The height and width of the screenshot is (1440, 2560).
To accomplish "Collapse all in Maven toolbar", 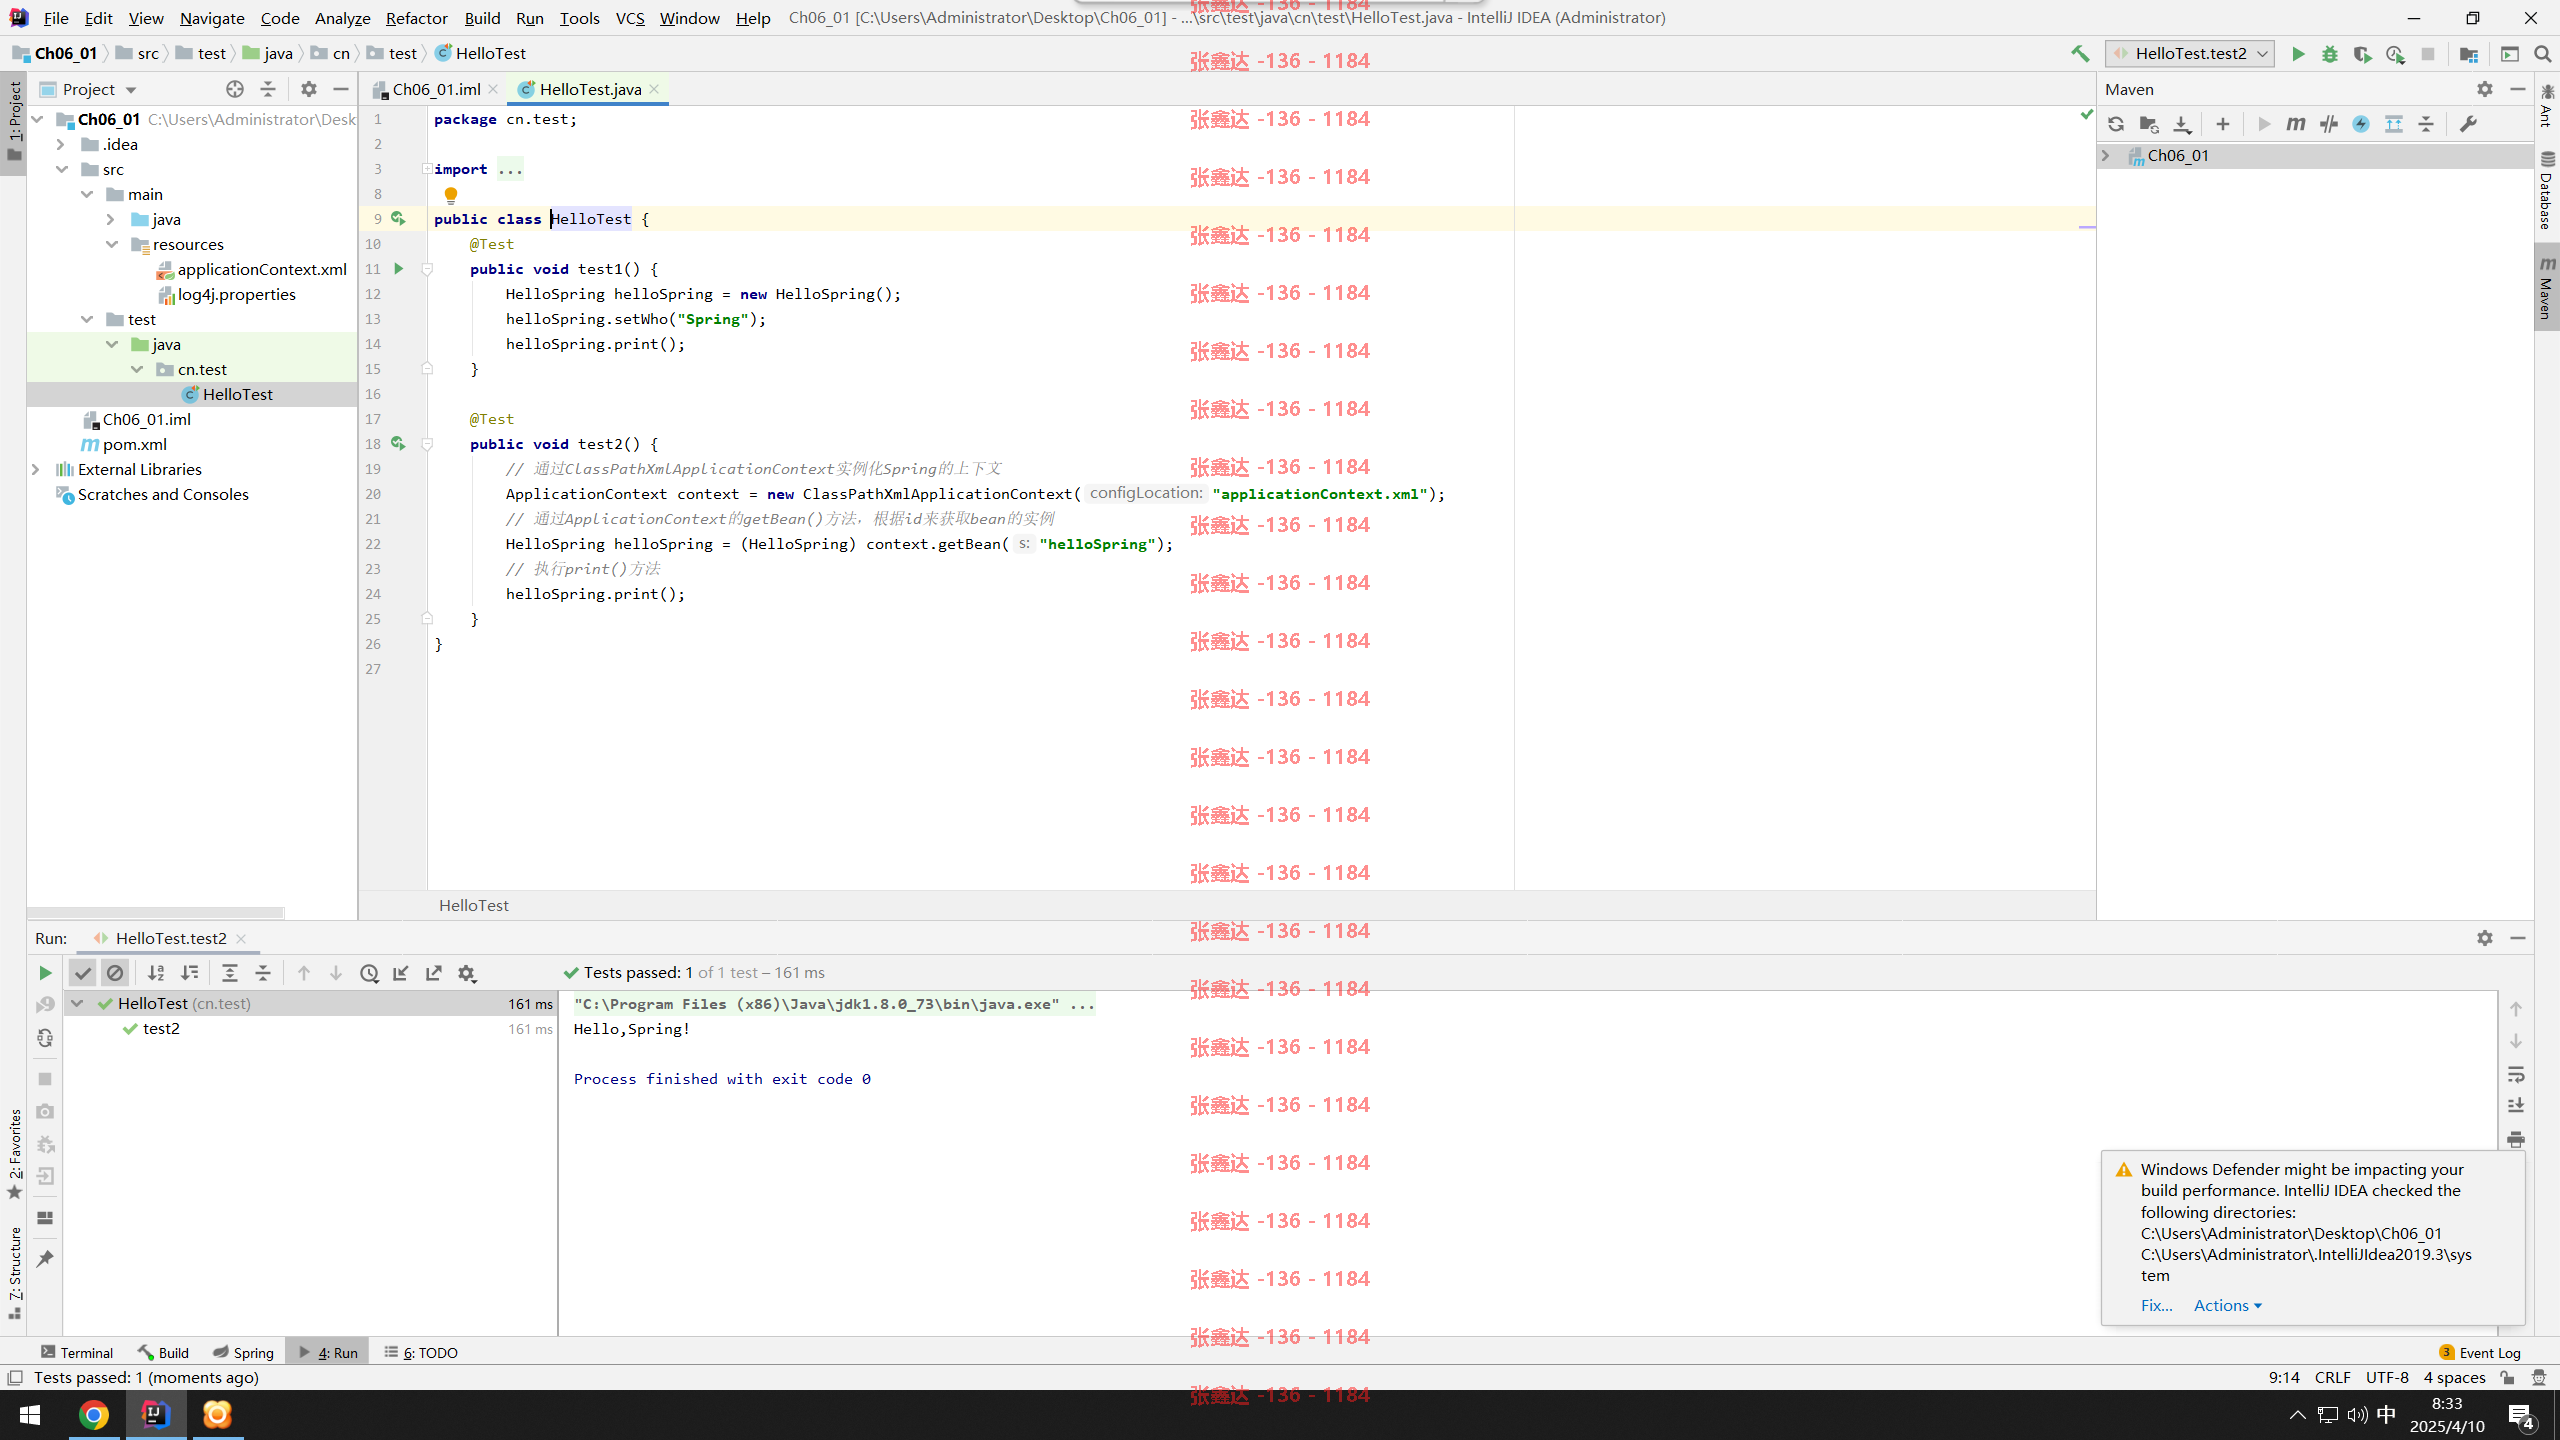I will (x=2426, y=124).
